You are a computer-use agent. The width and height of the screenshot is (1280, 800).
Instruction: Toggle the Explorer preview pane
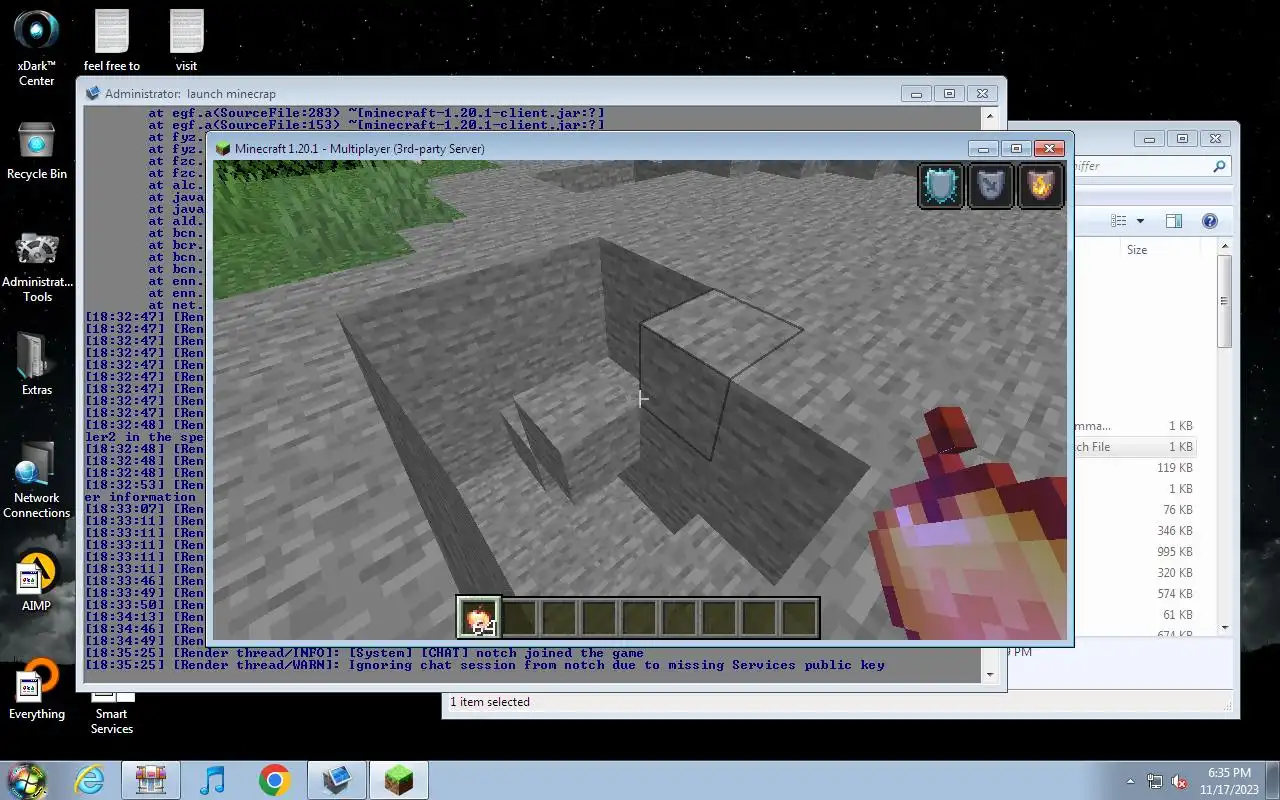[1174, 221]
